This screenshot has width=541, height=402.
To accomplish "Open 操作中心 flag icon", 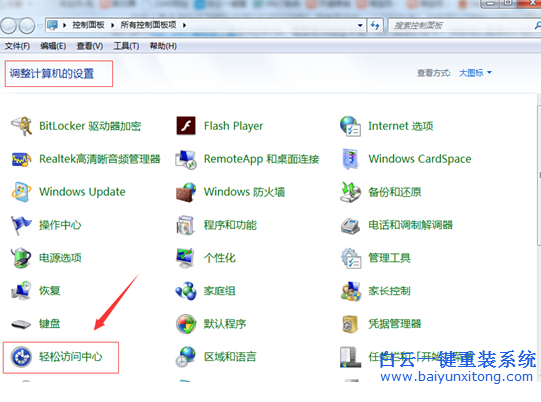I will pyautogui.click(x=21, y=225).
